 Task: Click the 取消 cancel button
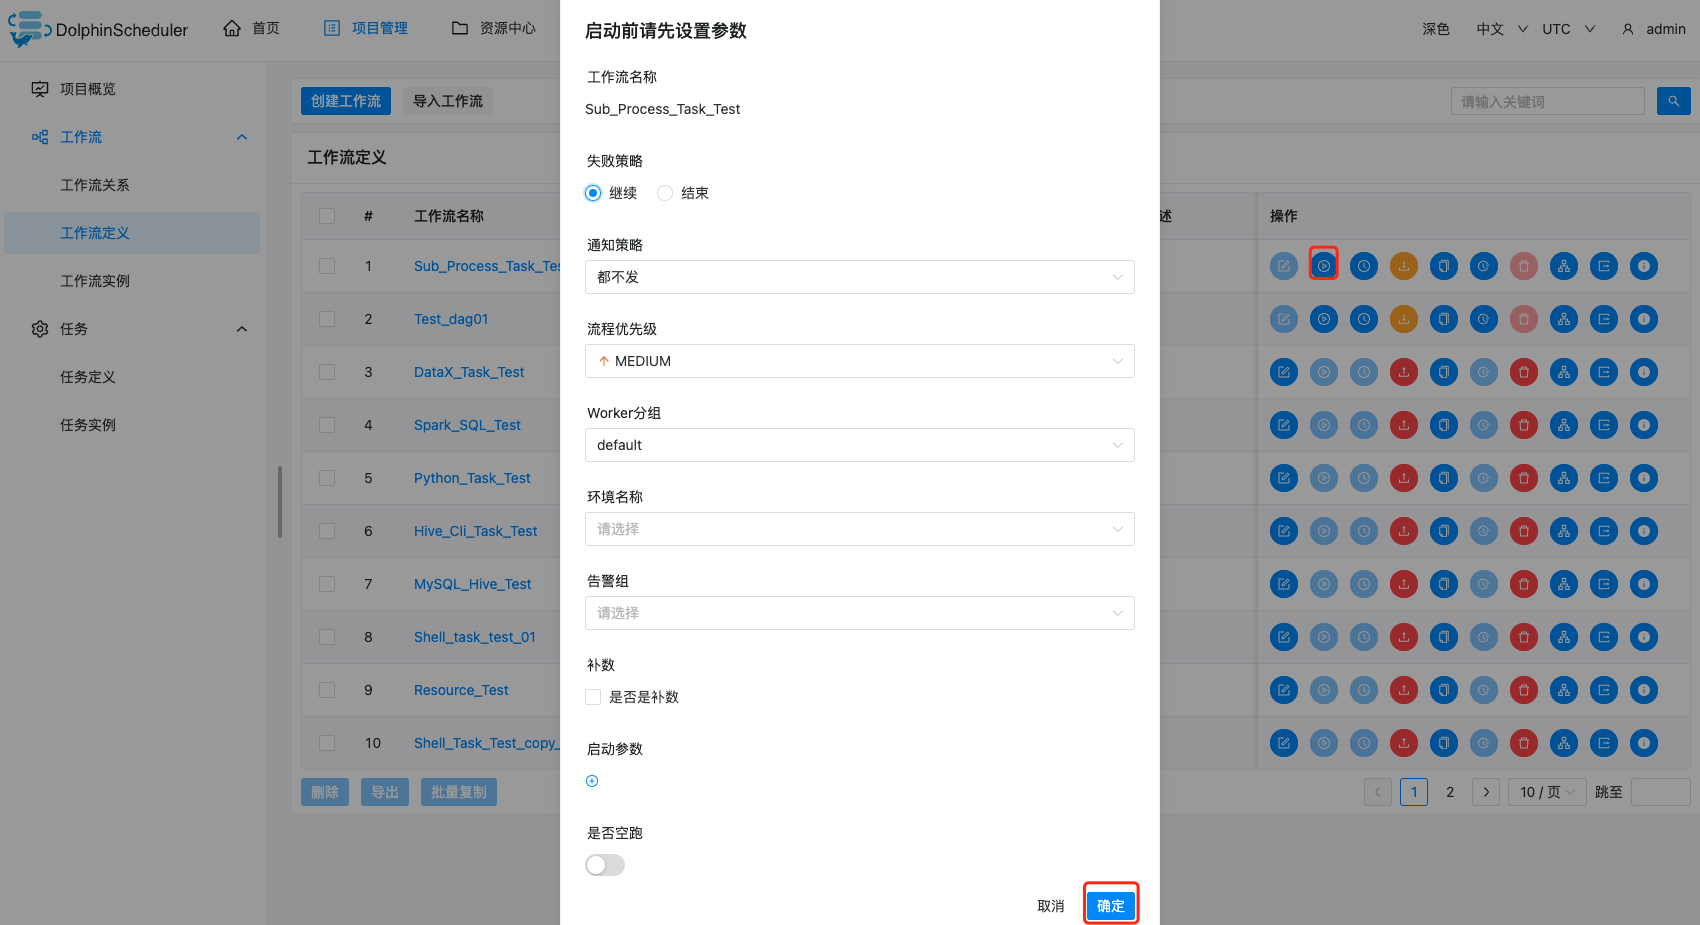(1051, 906)
